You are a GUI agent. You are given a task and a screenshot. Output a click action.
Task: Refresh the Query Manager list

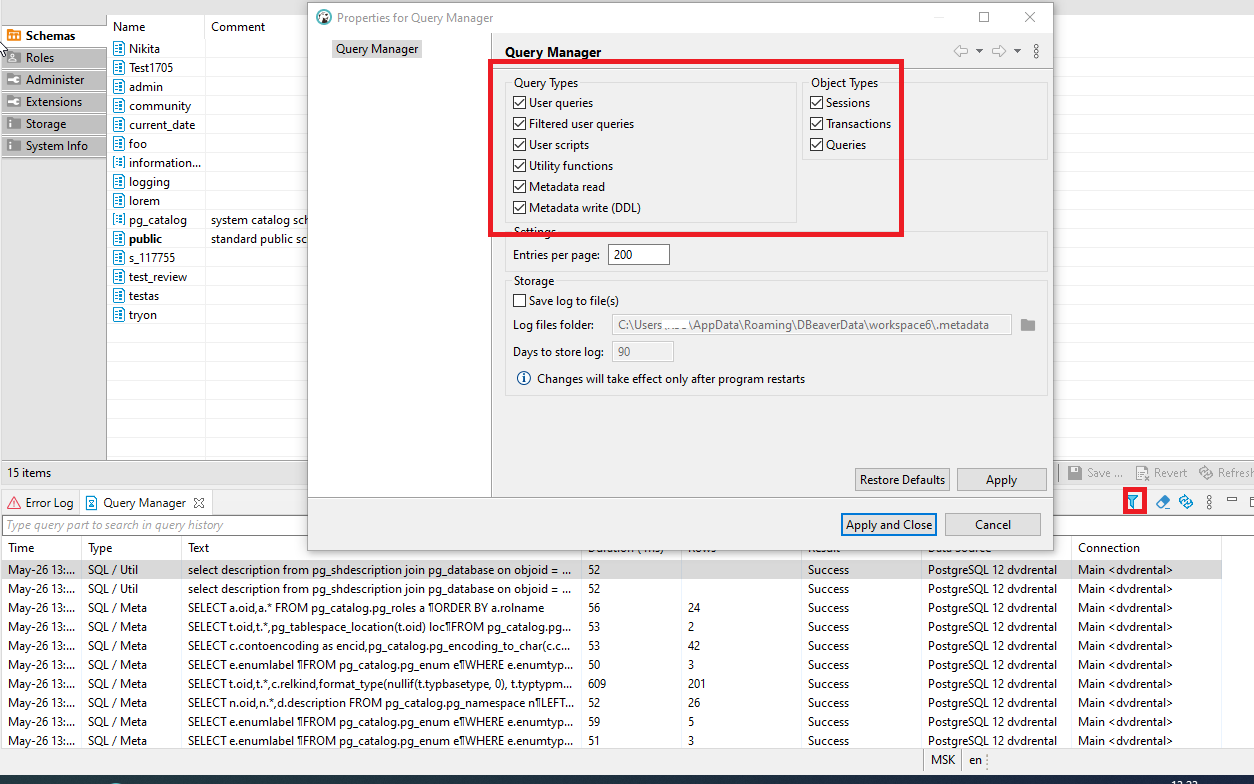1186,501
